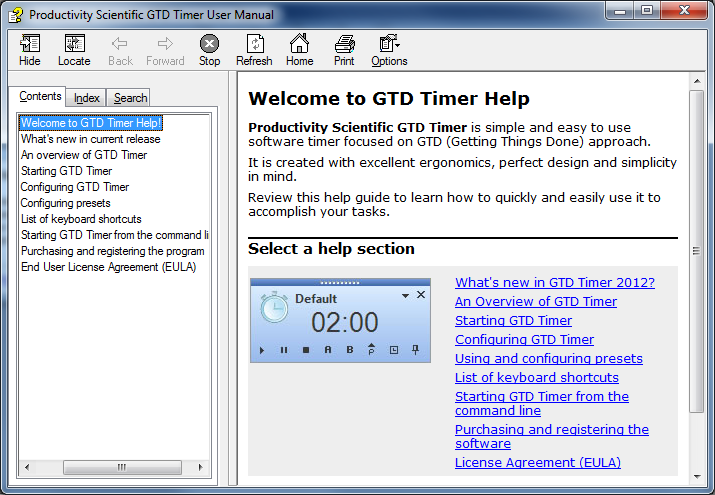Click dropdown arrow in timer image
Viewport: 715px width, 495px height.
pos(405,296)
